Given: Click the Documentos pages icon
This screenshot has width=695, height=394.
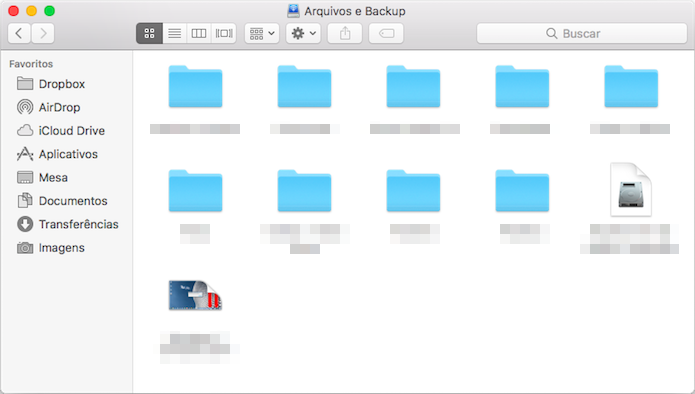Looking at the screenshot, I should pyautogui.click(x=25, y=200).
